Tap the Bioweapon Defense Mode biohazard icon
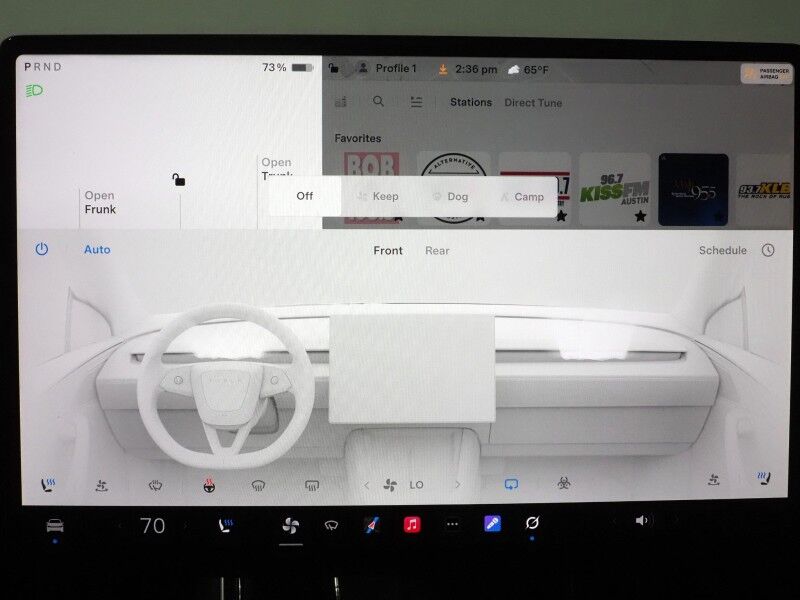 point(565,484)
